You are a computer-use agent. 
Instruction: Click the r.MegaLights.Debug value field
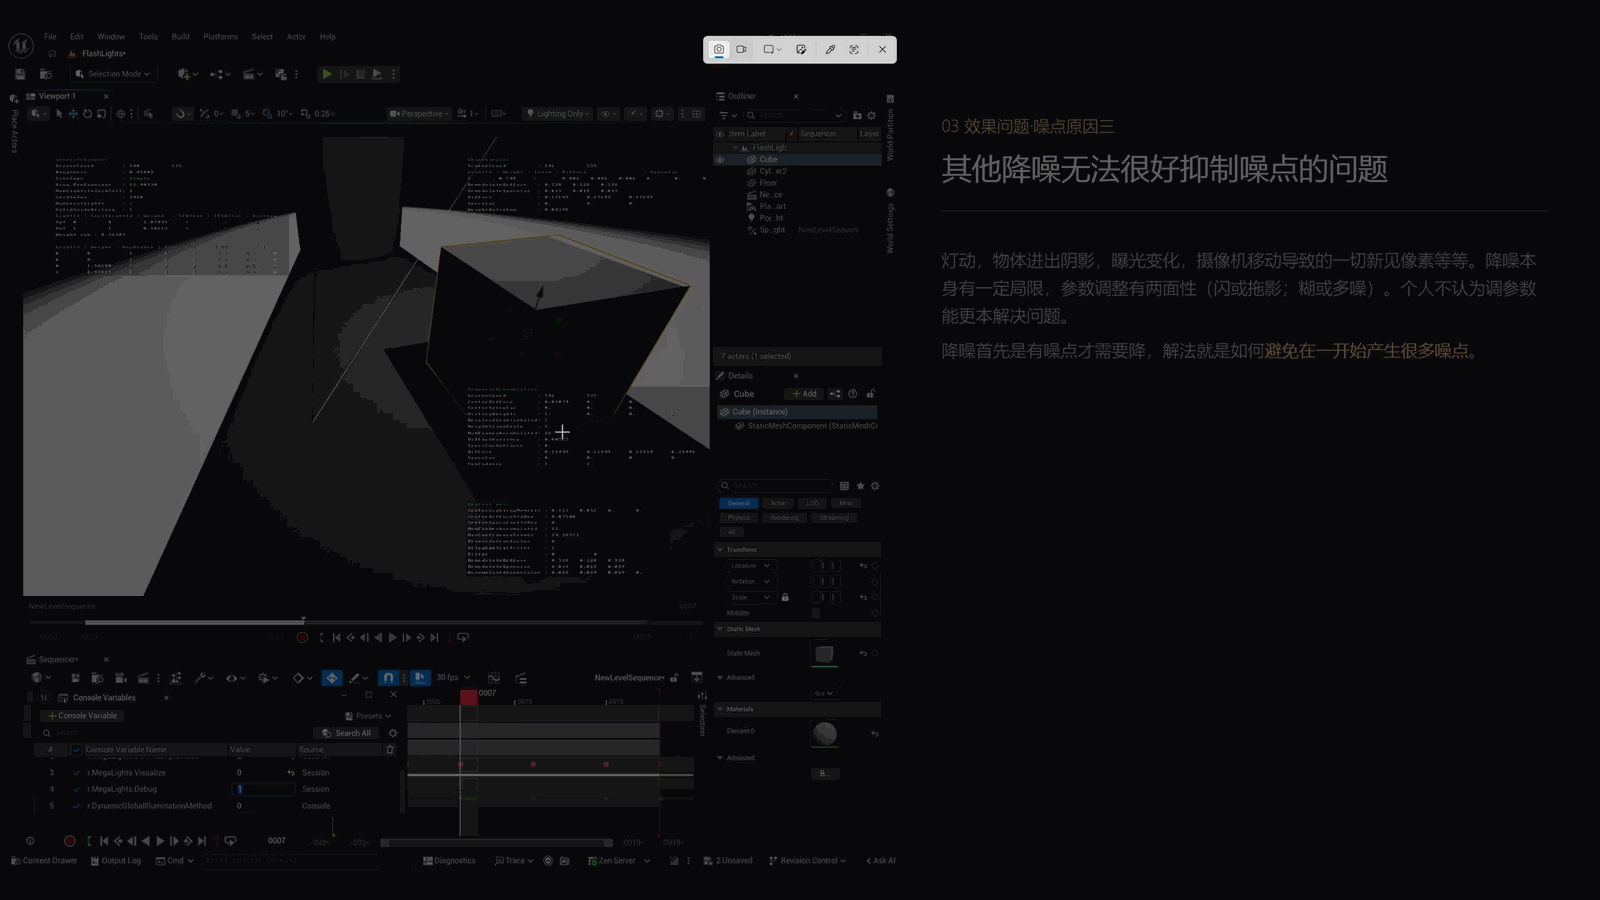click(x=262, y=789)
